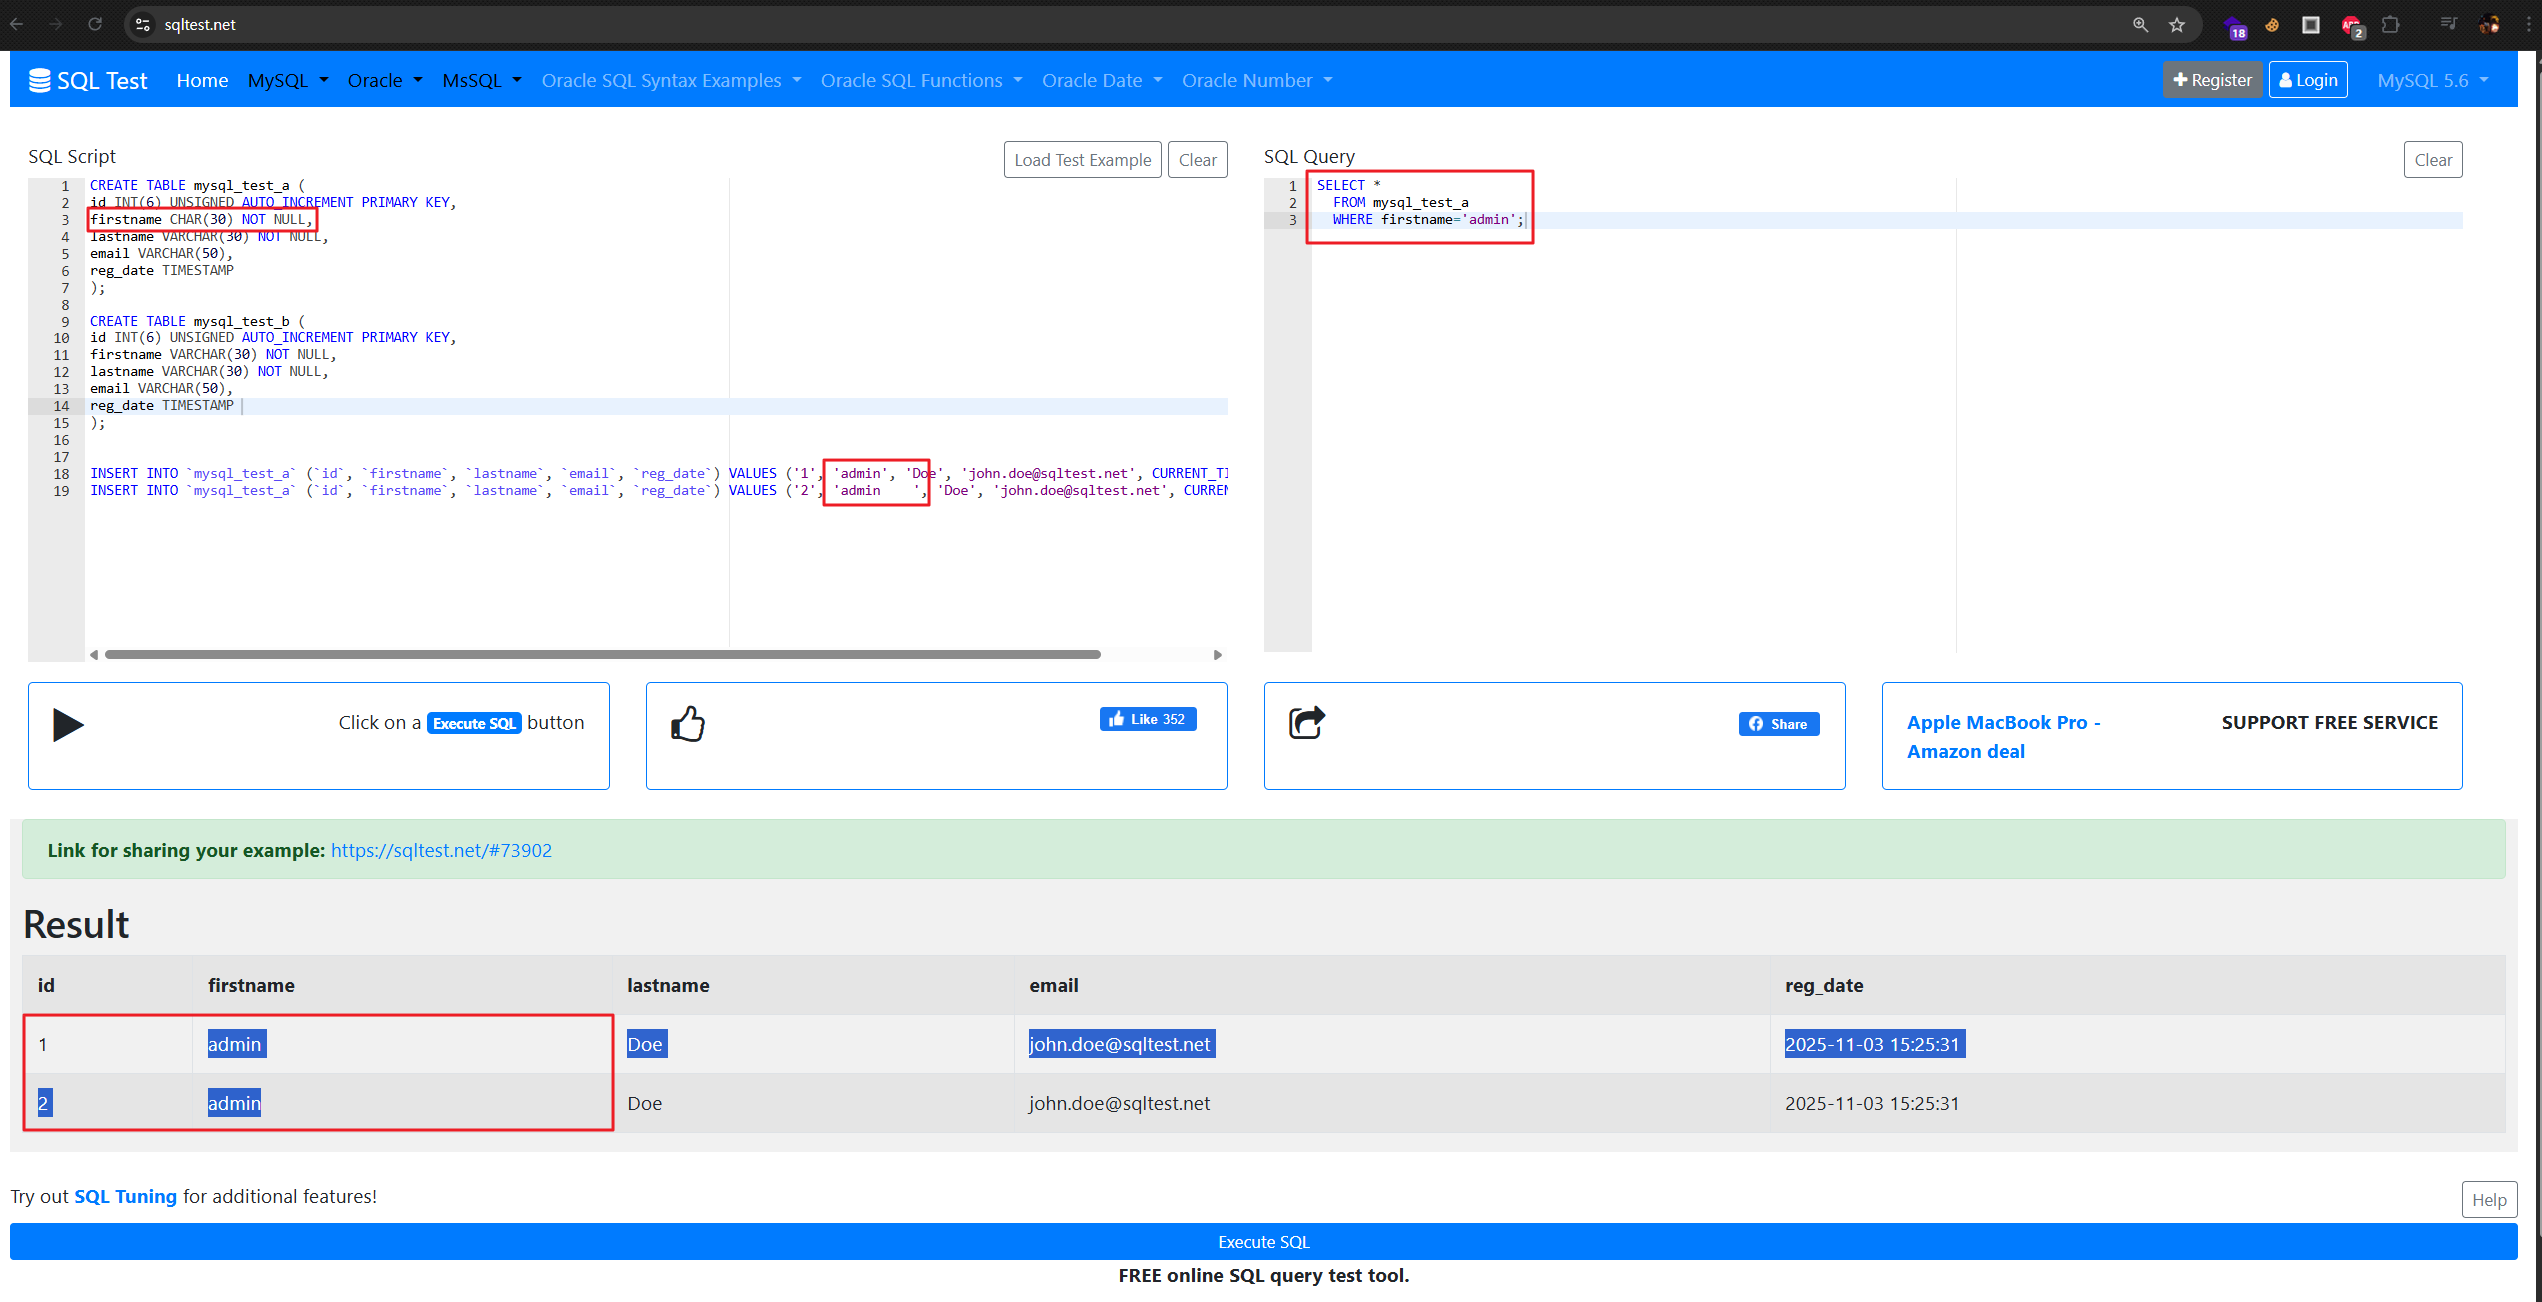2542x1302 pixels.
Task: Click the thumbs-up like icon
Action: [x=688, y=723]
